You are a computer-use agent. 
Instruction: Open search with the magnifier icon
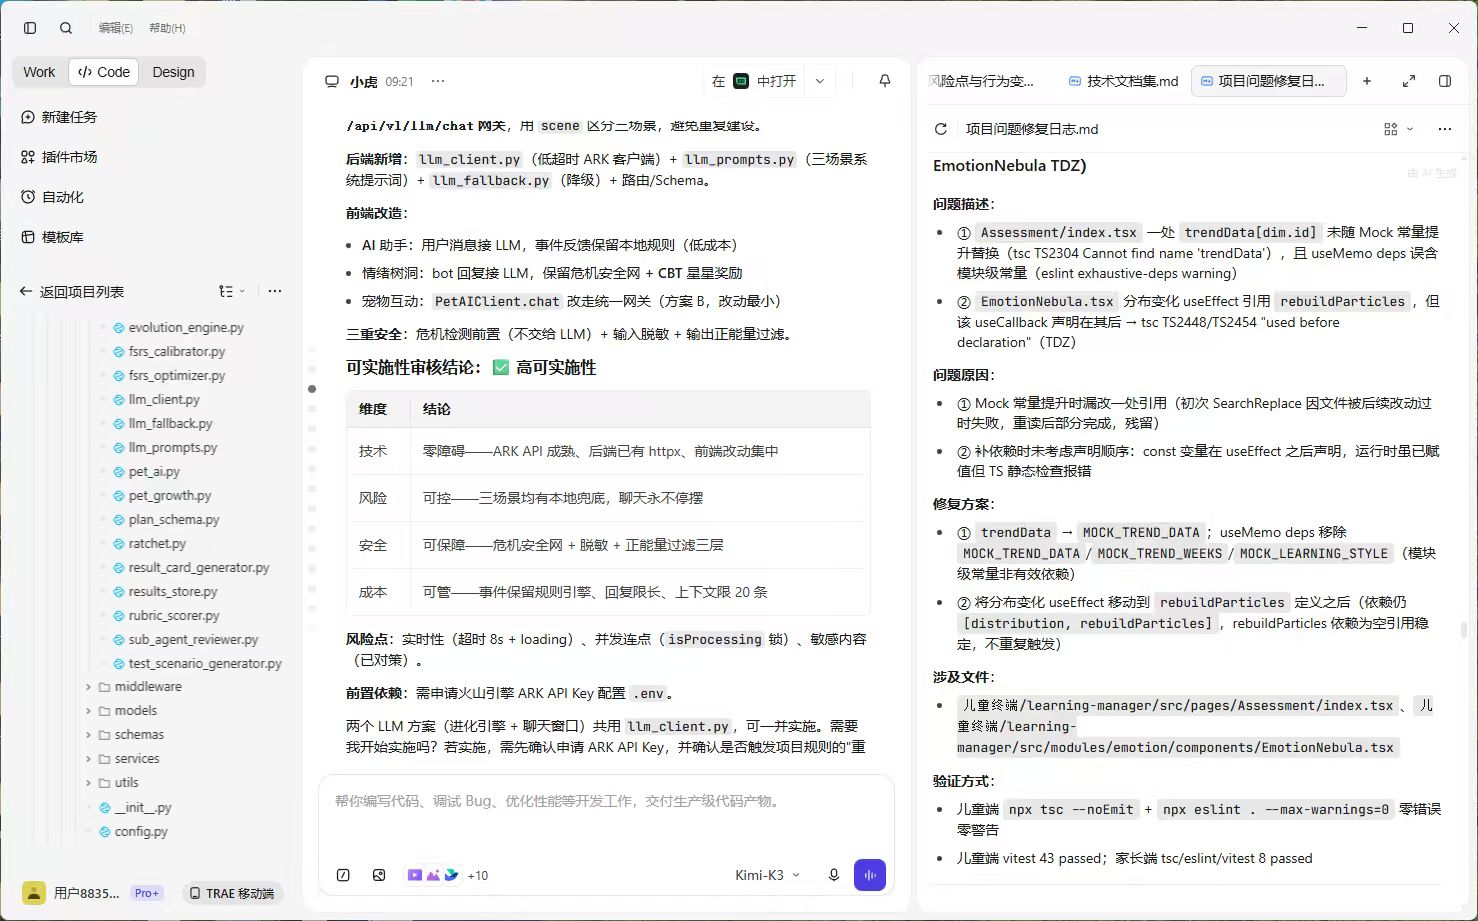(x=66, y=28)
